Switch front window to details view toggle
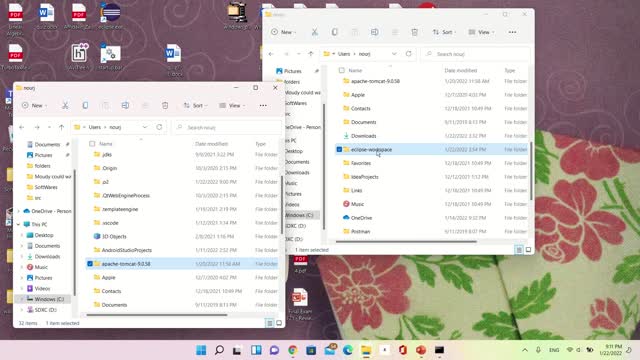Screen dimensions: 640x360 (269, 323)
